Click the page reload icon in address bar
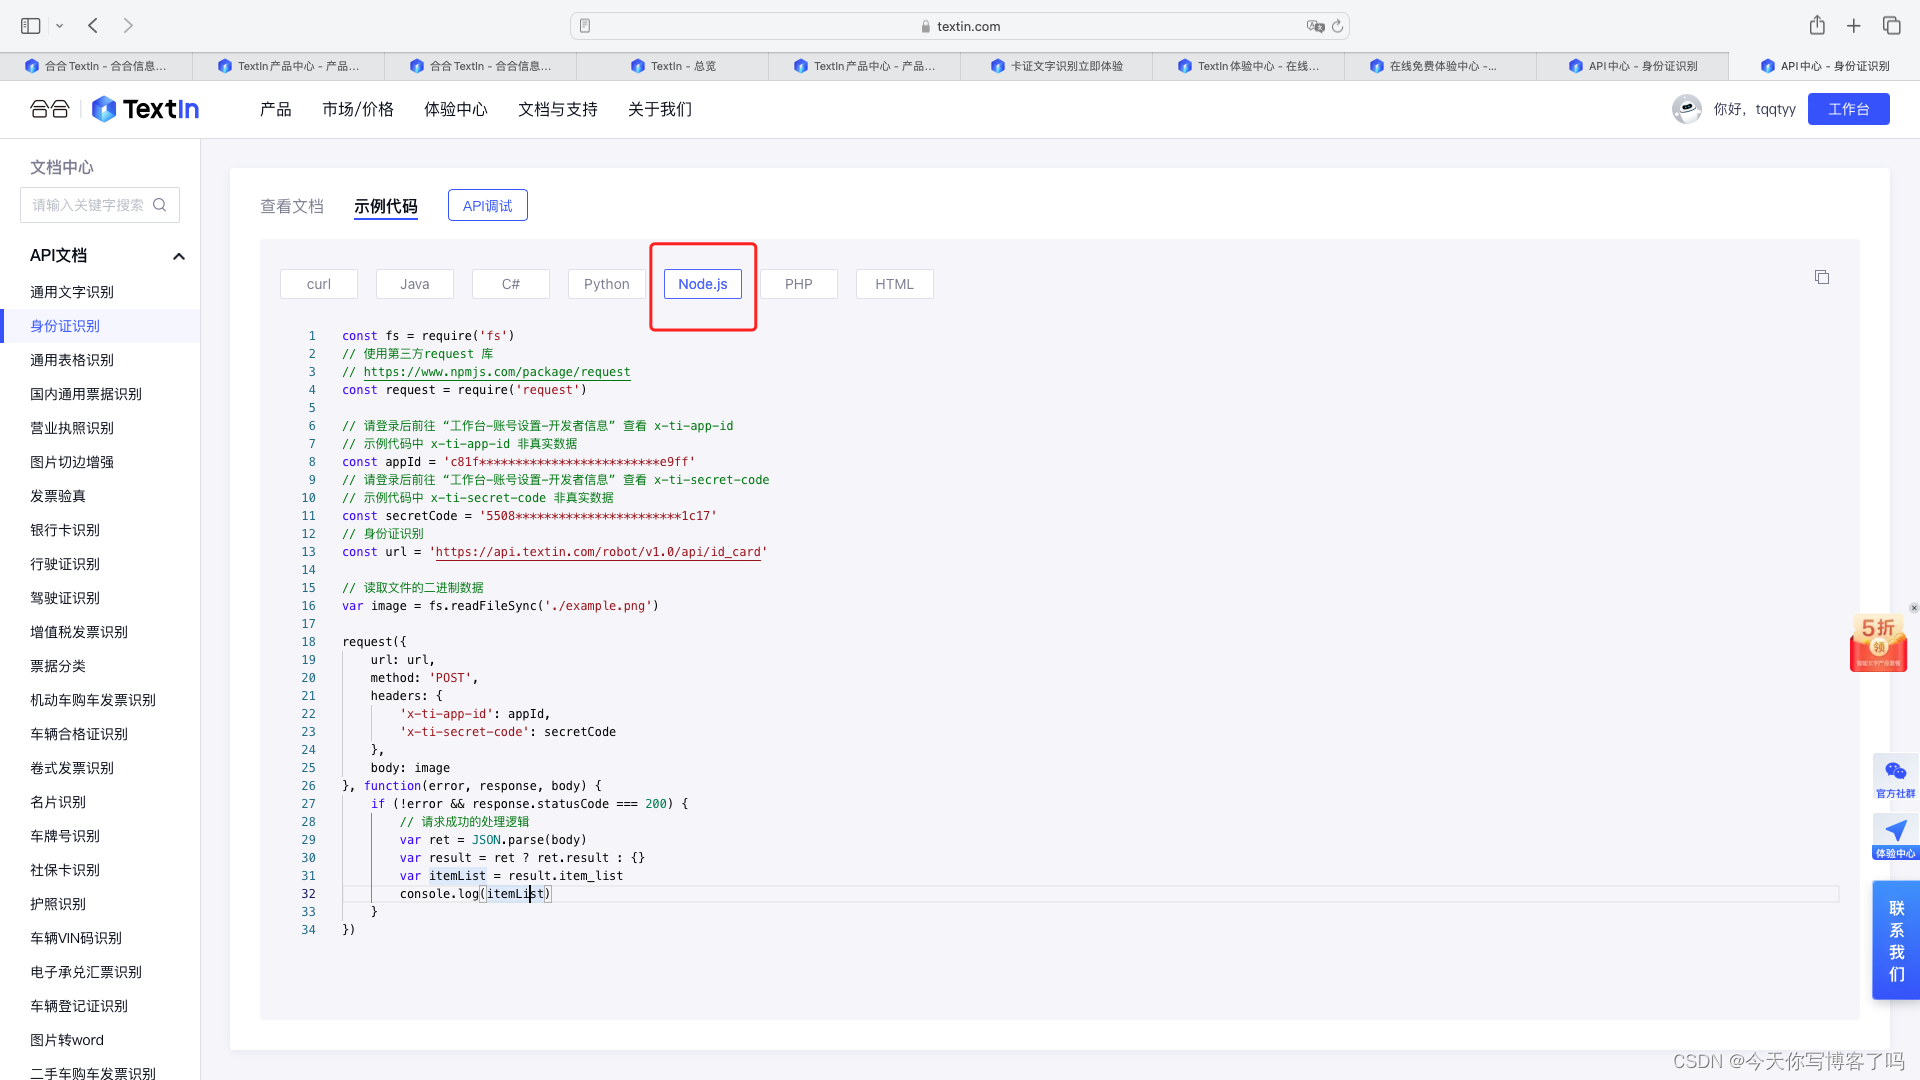Screen dimensions: 1920x1080 (x=1337, y=26)
